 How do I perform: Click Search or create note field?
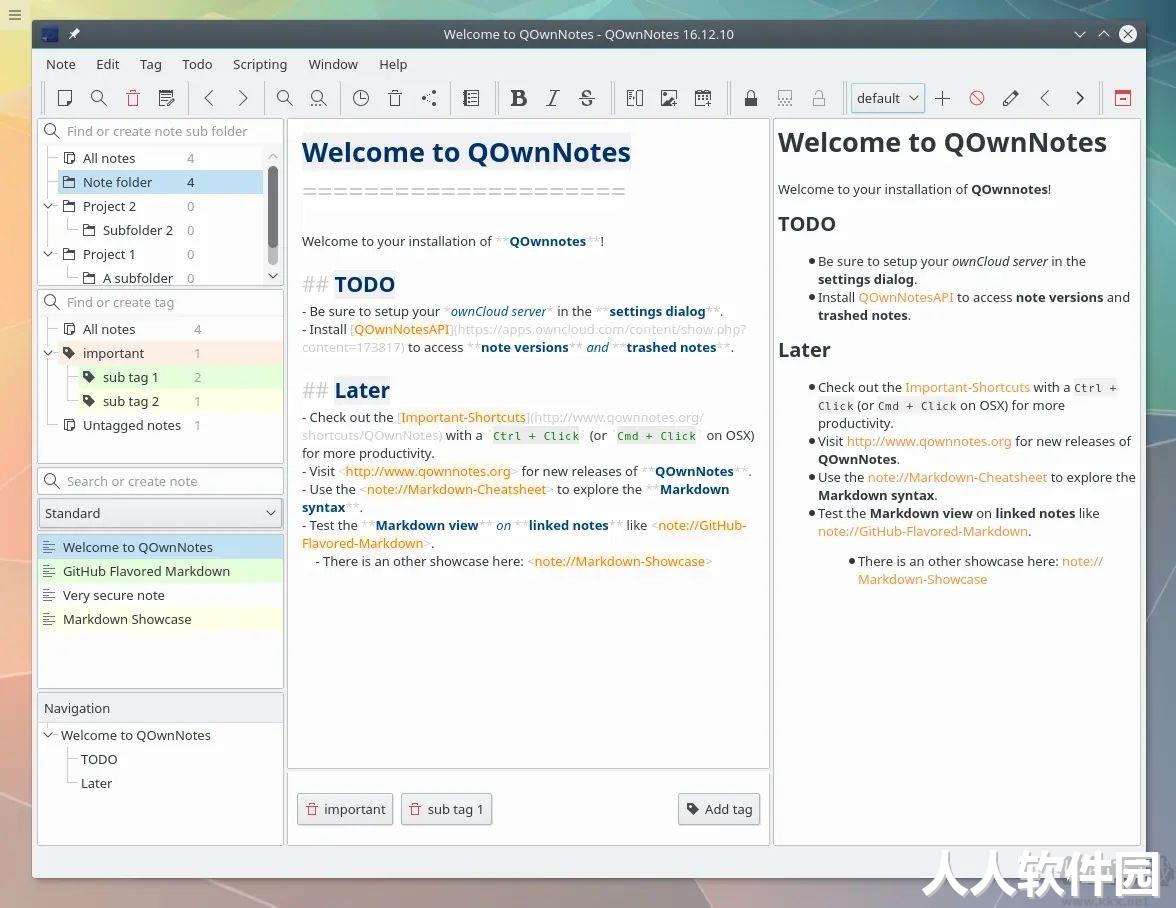[x=160, y=481]
